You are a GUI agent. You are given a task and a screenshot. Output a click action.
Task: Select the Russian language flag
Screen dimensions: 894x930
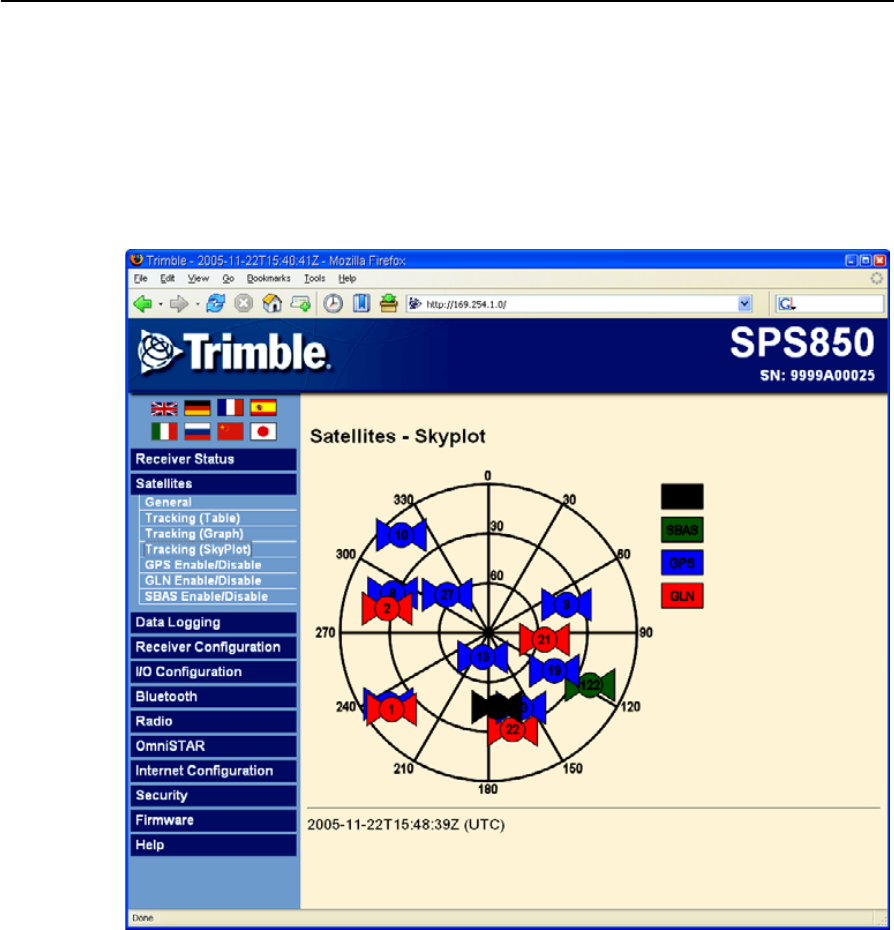[x=197, y=432]
